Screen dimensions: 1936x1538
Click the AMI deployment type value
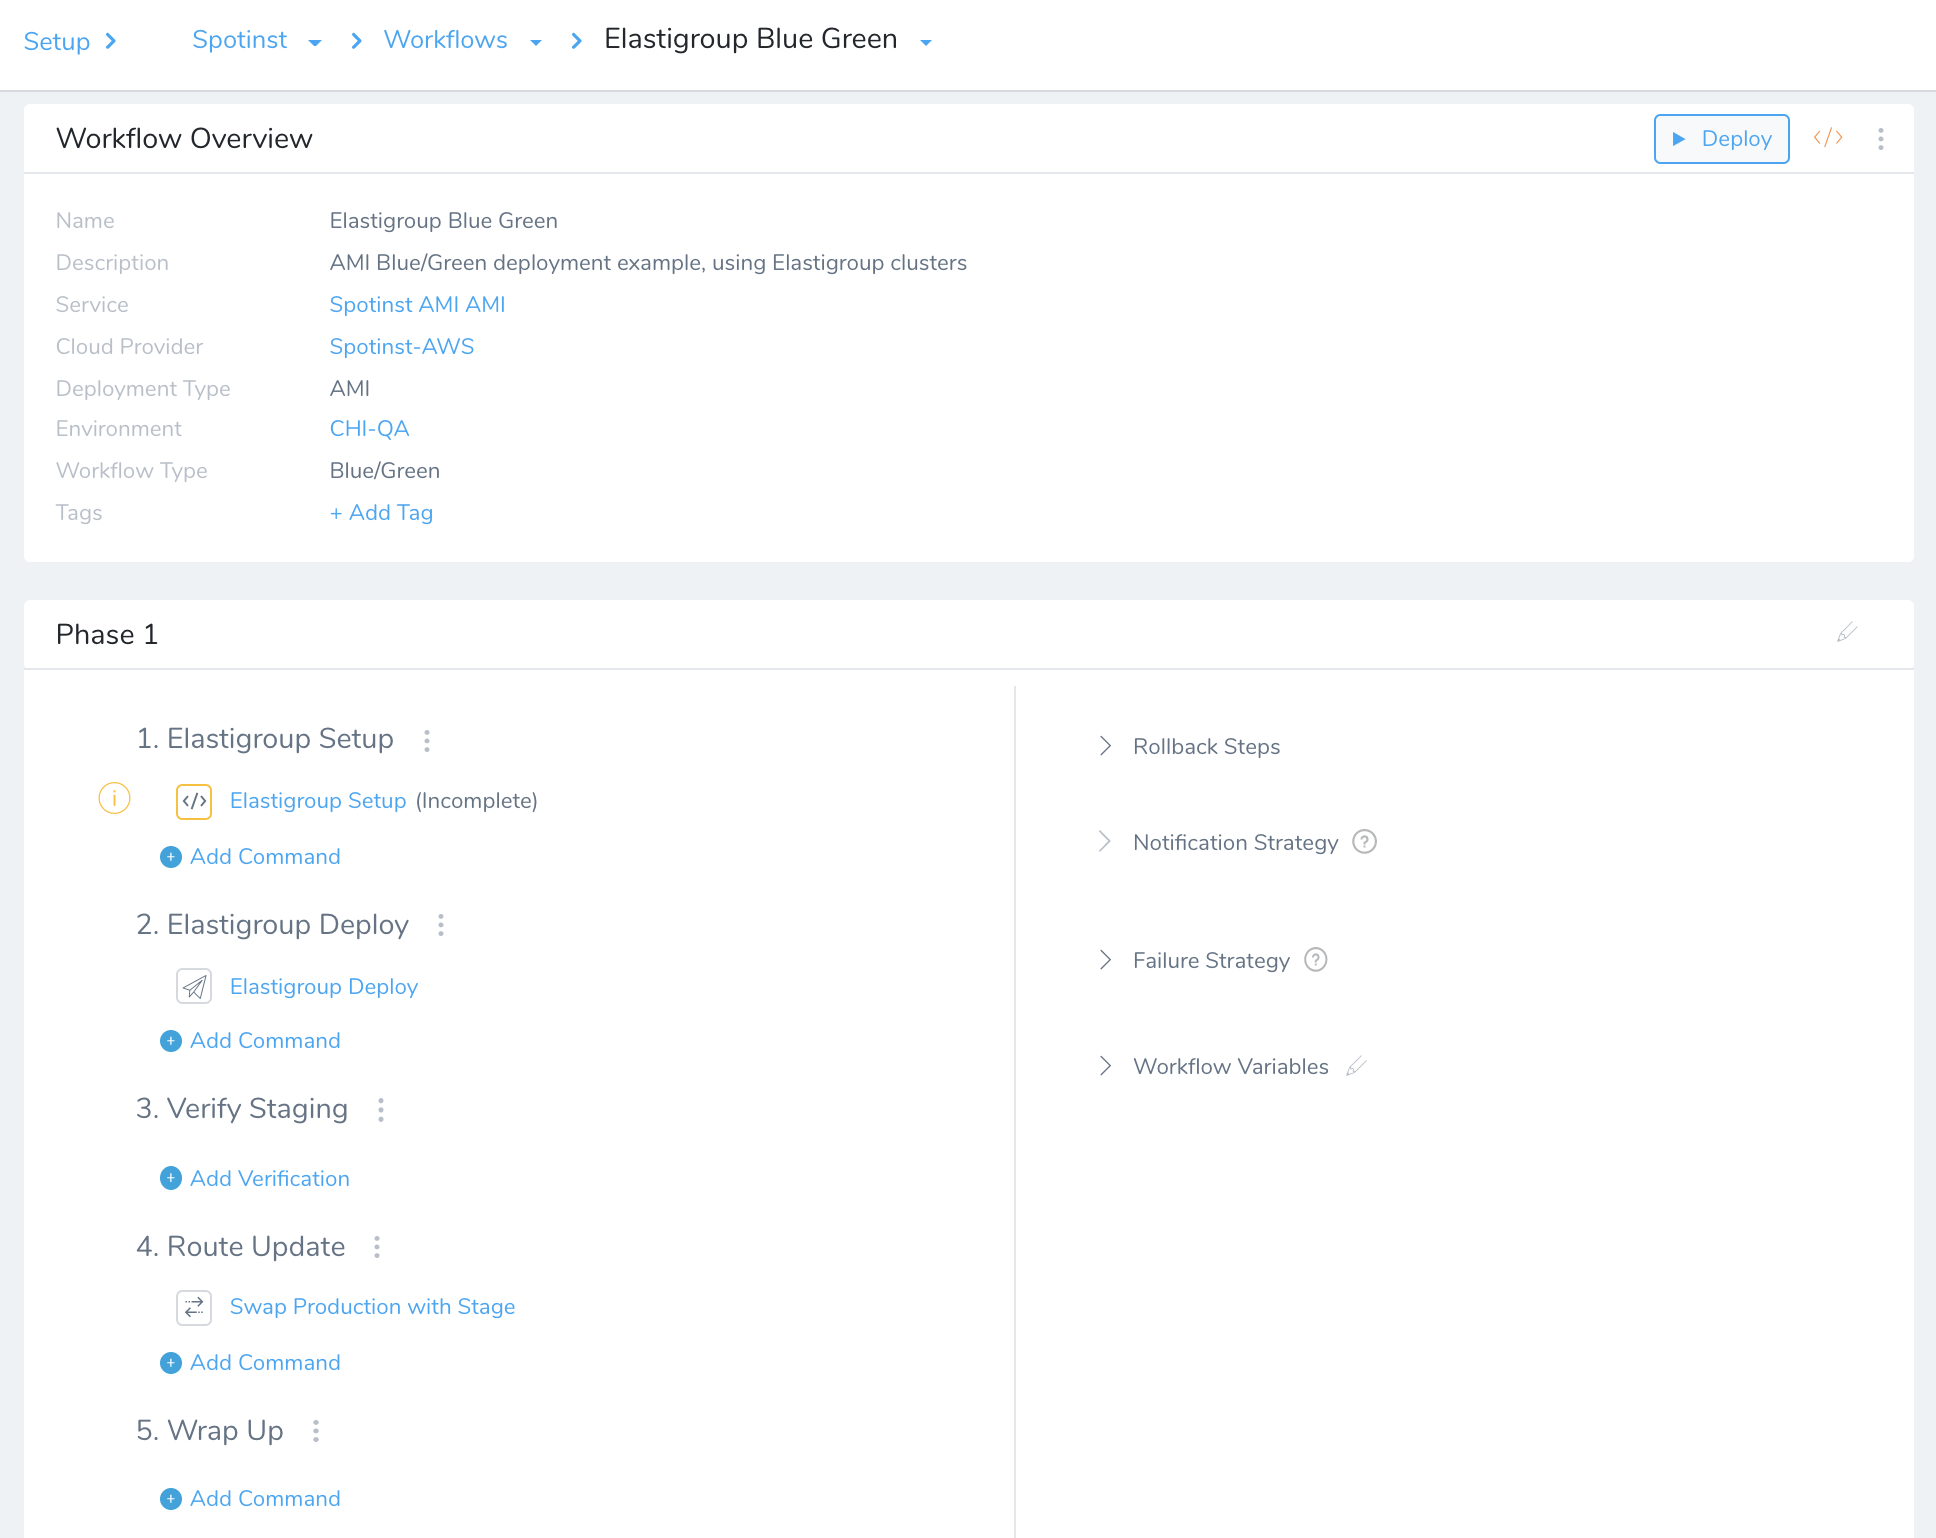click(350, 388)
